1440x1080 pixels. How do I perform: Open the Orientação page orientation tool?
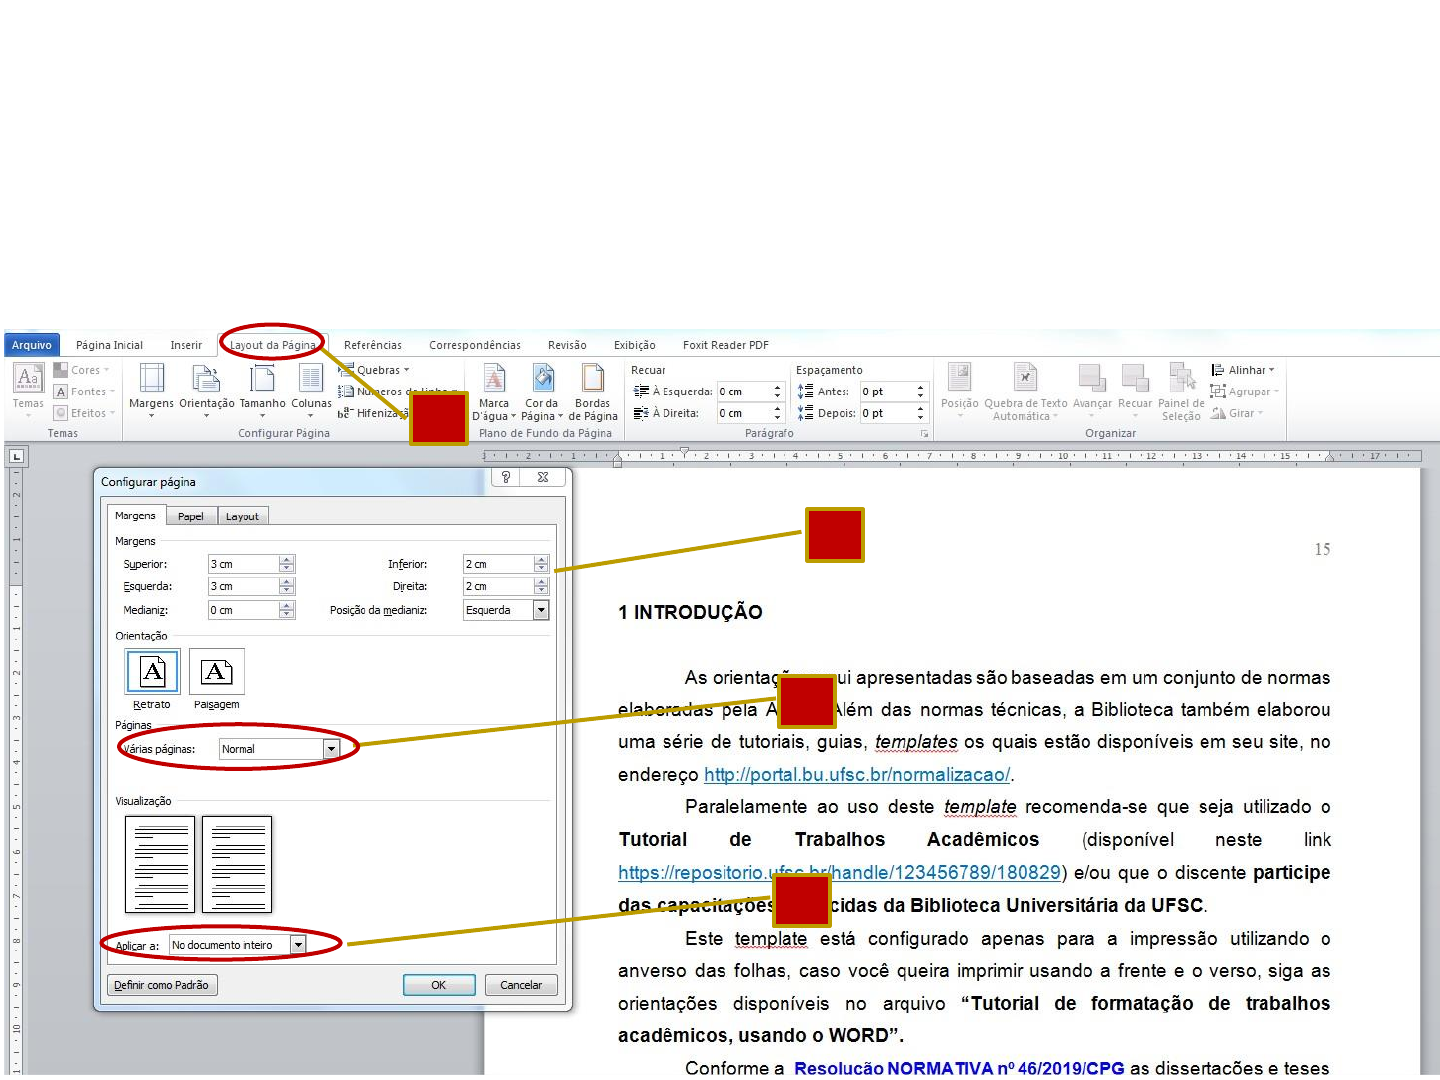pos(206,380)
